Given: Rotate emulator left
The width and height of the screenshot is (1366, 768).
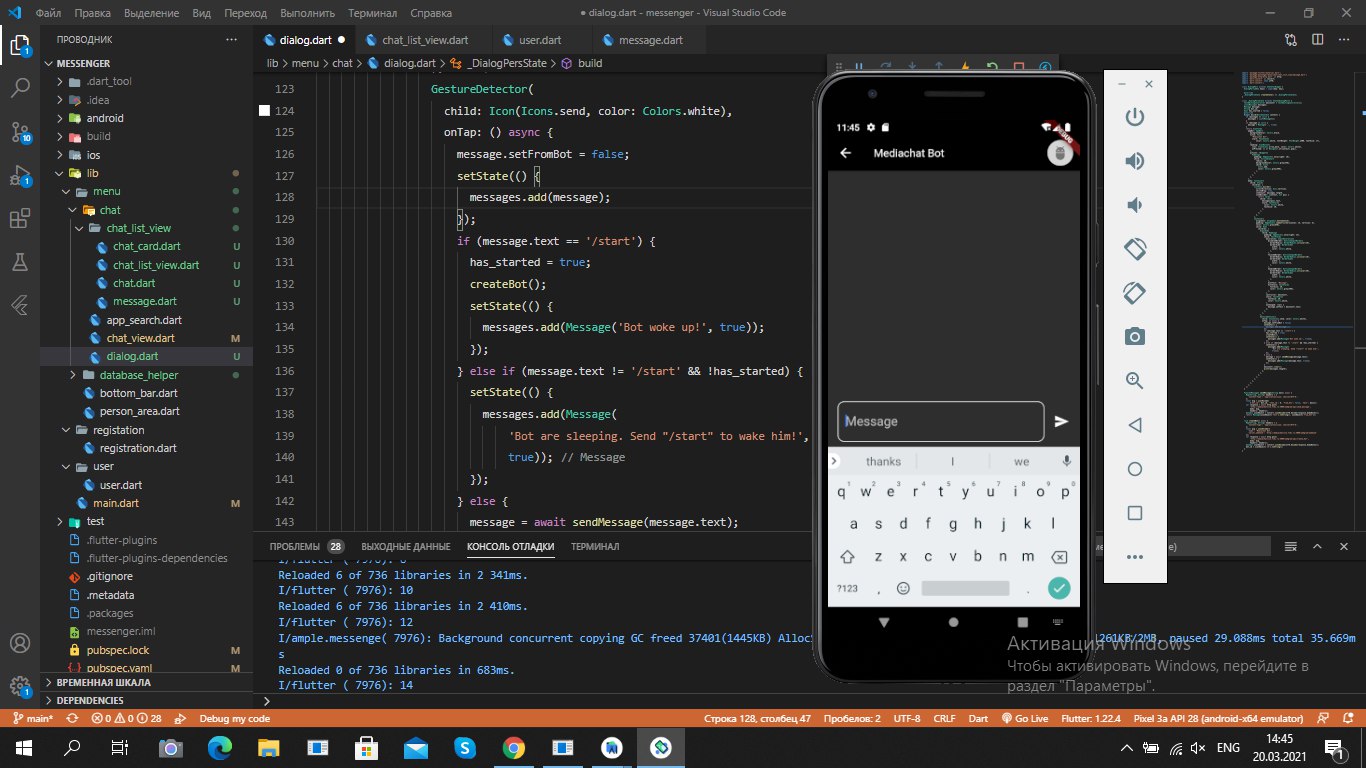Looking at the screenshot, I should [1134, 249].
